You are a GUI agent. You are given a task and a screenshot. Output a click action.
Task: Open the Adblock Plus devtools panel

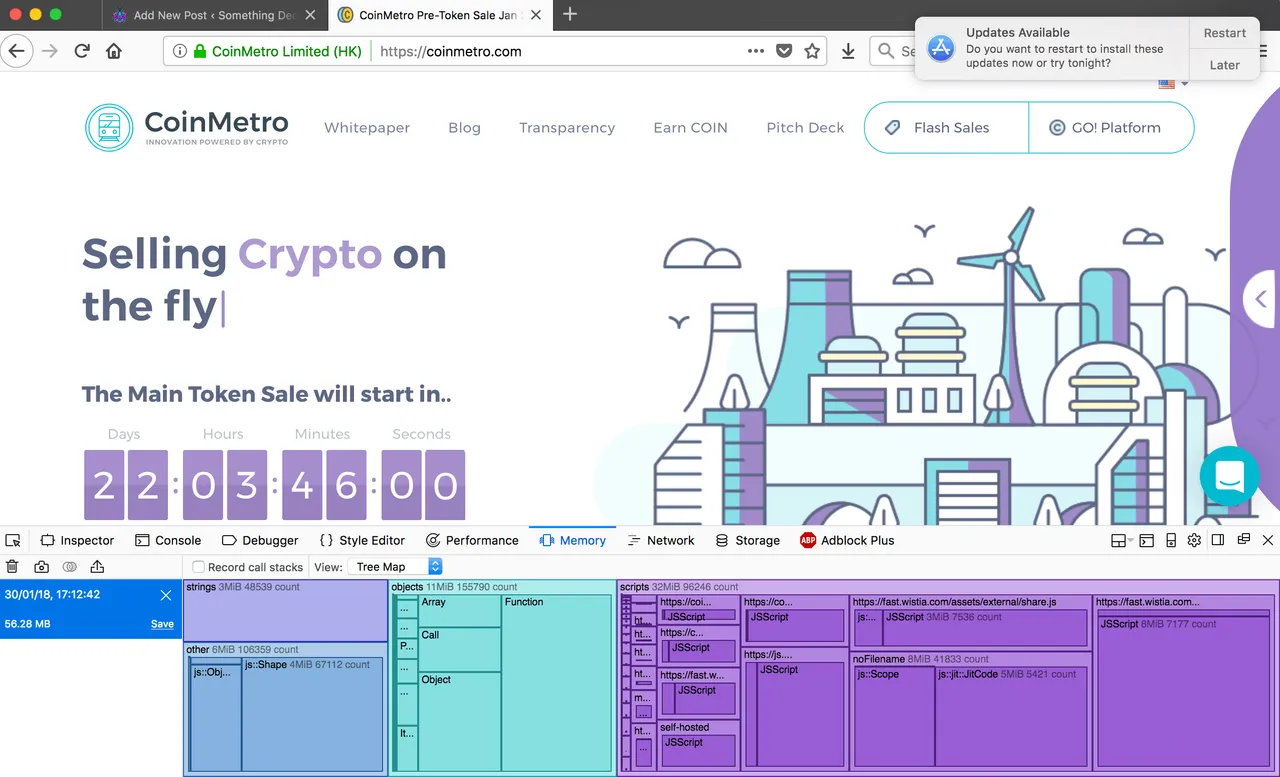click(x=847, y=540)
